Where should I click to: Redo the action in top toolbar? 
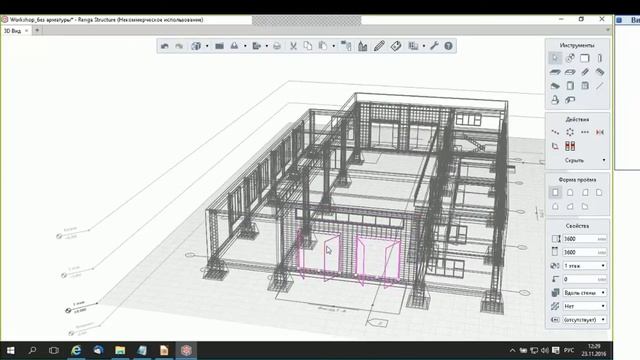179,46
